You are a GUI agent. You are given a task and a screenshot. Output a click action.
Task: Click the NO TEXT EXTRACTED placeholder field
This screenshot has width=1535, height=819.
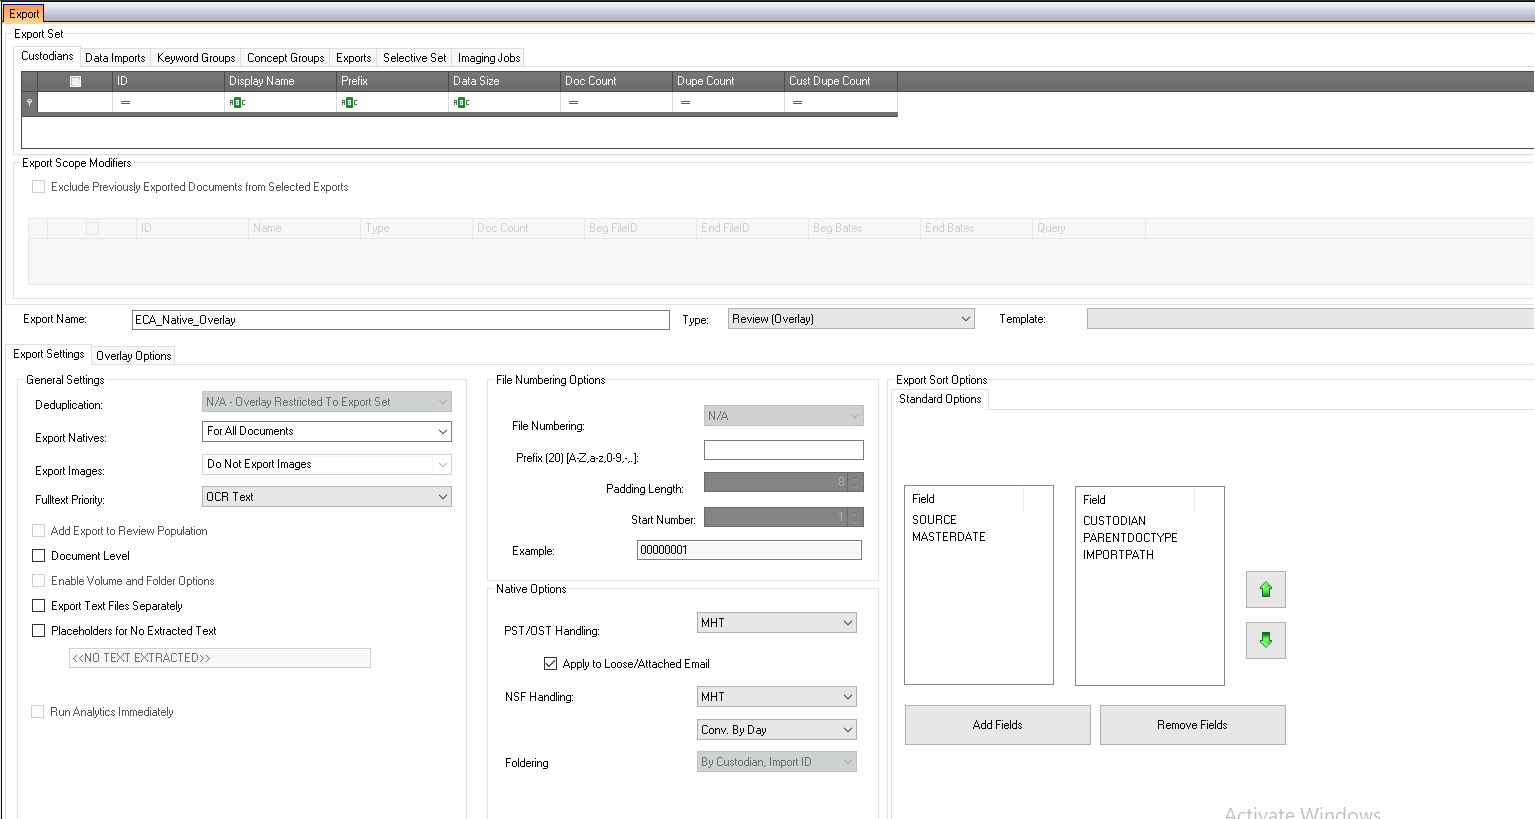[x=220, y=658]
